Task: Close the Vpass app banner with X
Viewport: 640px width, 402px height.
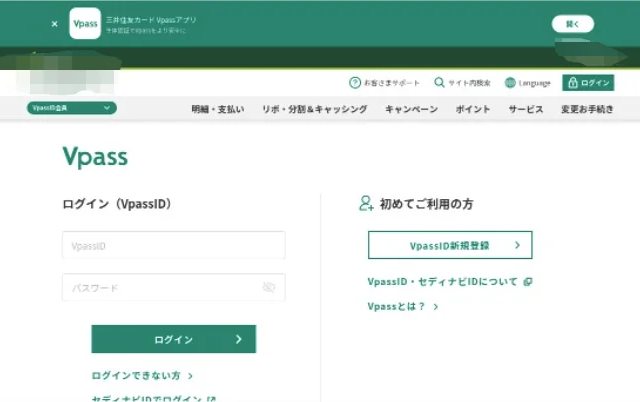Action: (x=54, y=23)
